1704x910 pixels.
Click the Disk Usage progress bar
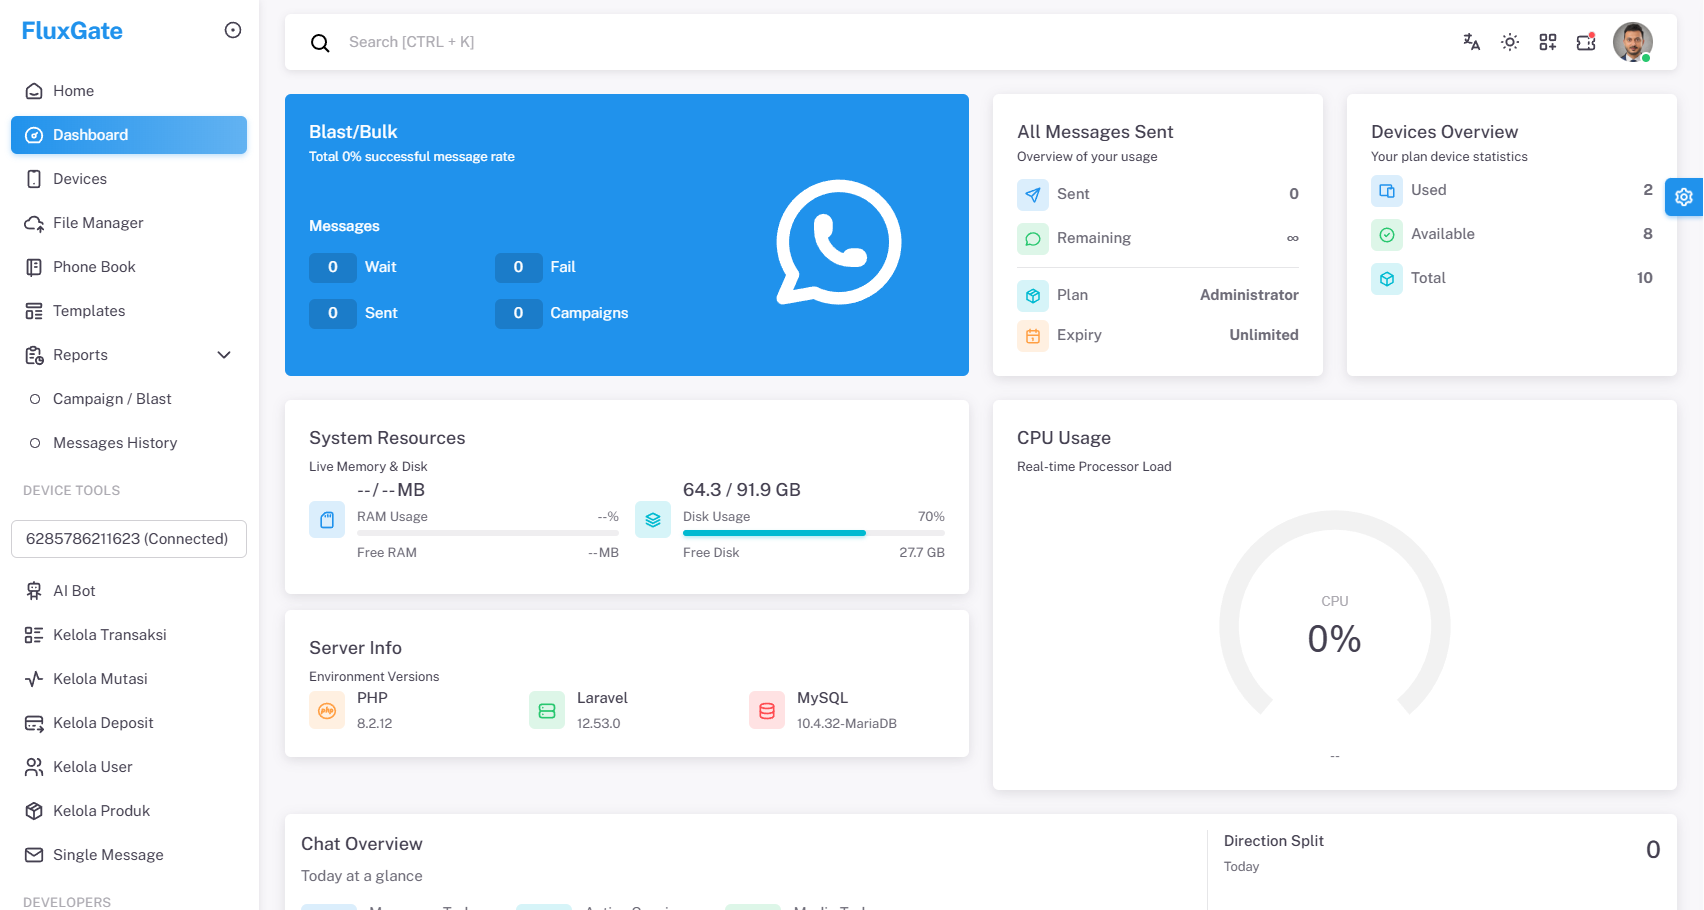(814, 533)
